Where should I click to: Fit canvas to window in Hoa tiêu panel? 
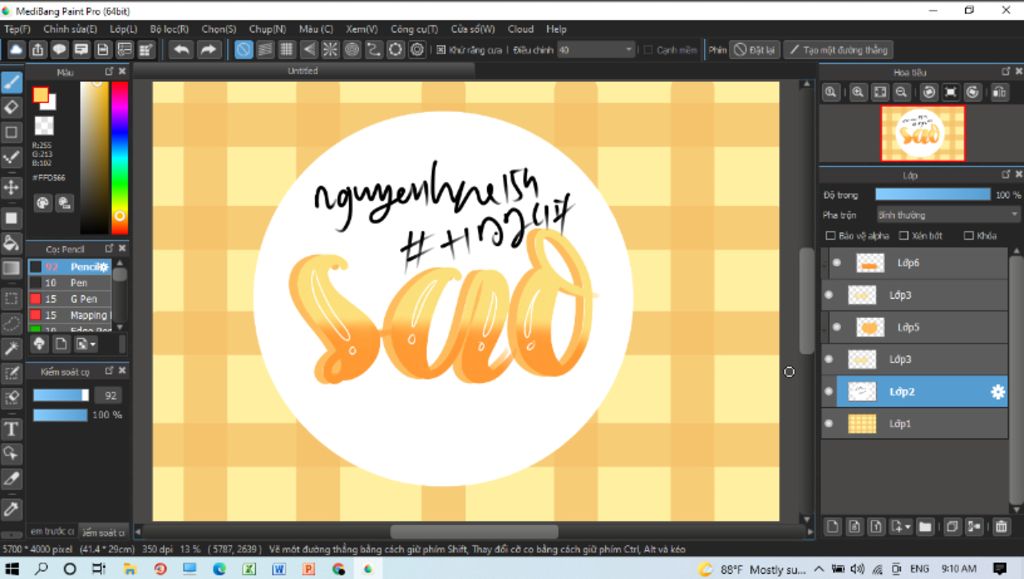(880, 93)
